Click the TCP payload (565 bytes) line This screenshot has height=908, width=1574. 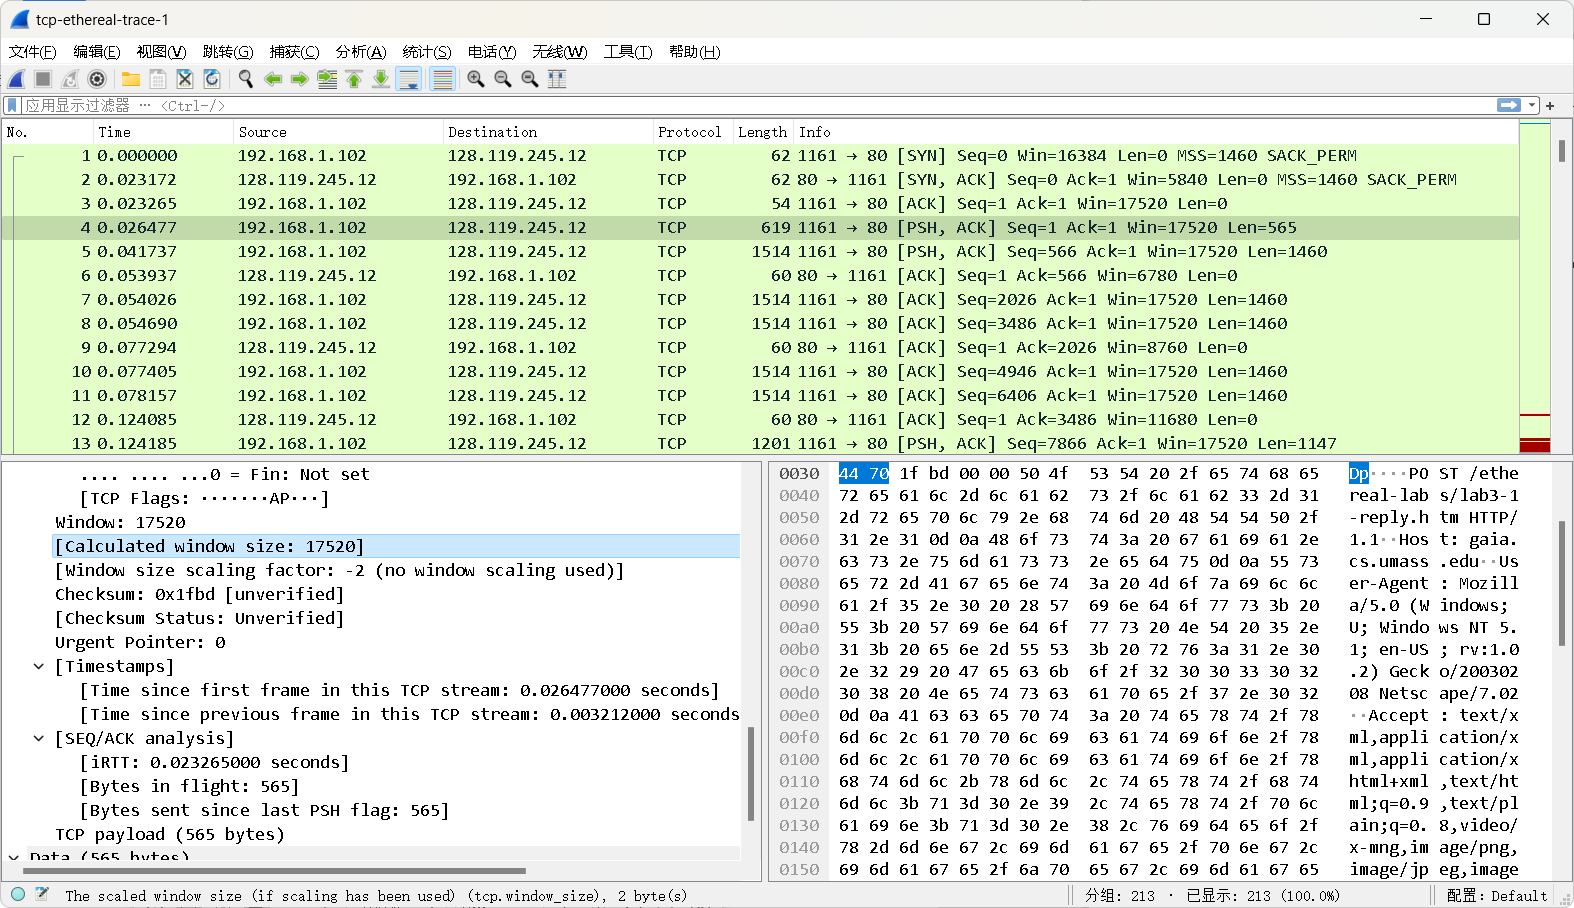(x=170, y=834)
